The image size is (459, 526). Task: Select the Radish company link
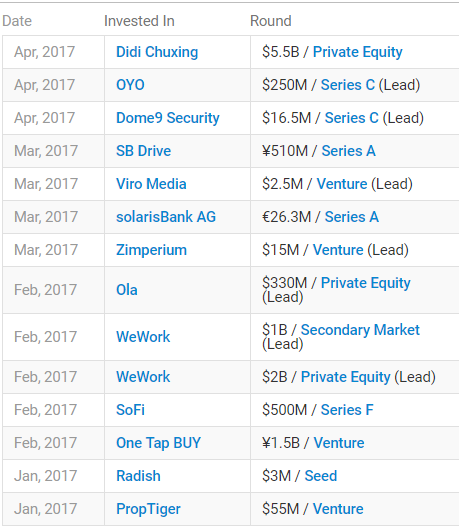pyautogui.click(x=138, y=476)
